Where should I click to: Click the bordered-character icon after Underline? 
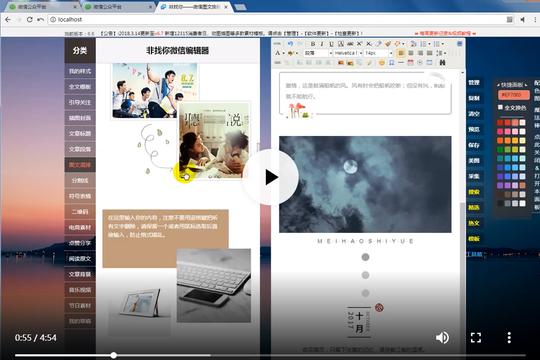click(341, 44)
